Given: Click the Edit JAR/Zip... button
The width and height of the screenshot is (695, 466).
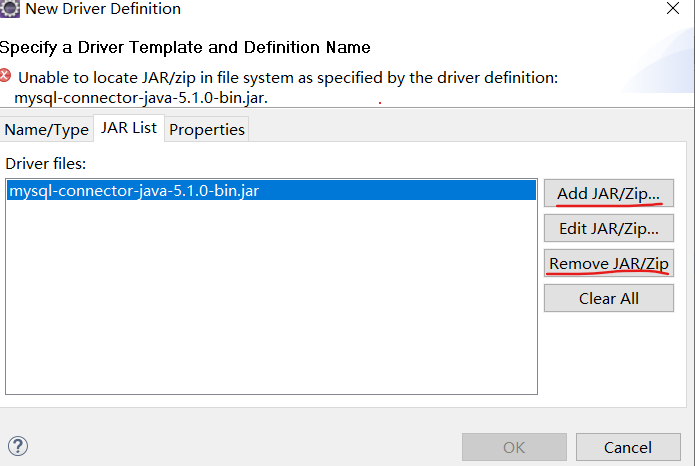Looking at the screenshot, I should pos(609,228).
